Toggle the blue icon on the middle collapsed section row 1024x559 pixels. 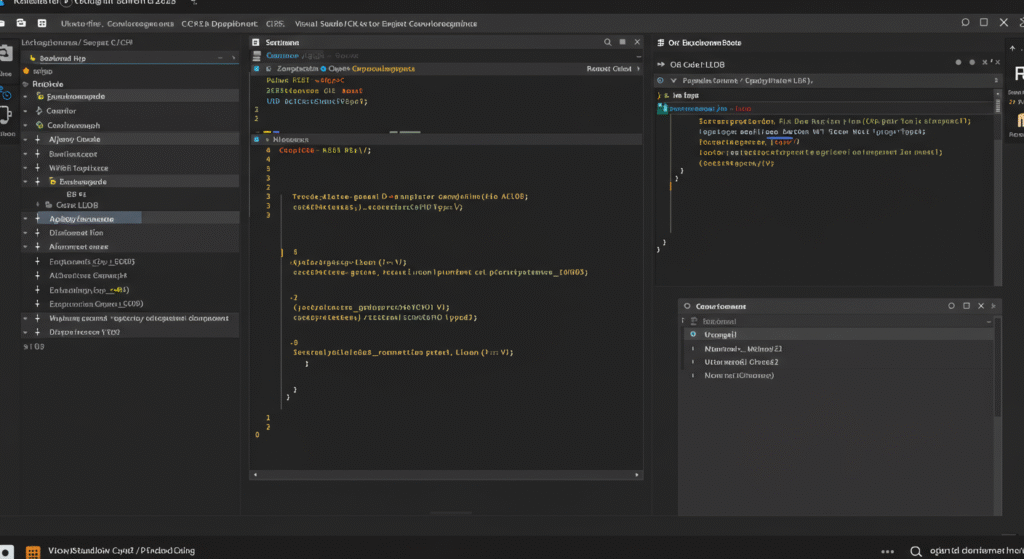(x=256, y=139)
